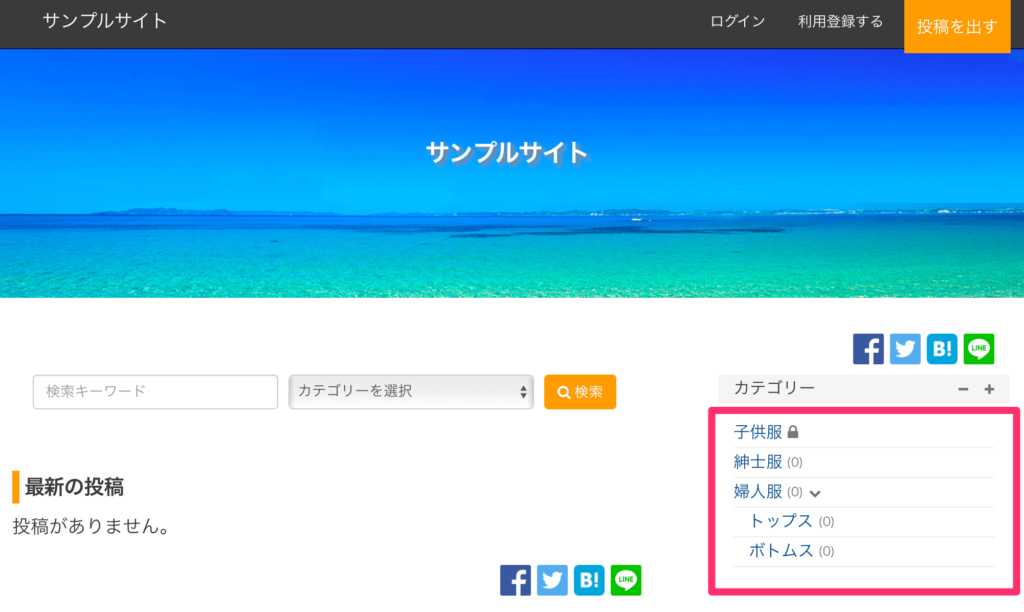Image resolution: width=1024 pixels, height=612 pixels.
Task: Share via the bottom Hatena Bookmark icon
Action: tap(589, 580)
